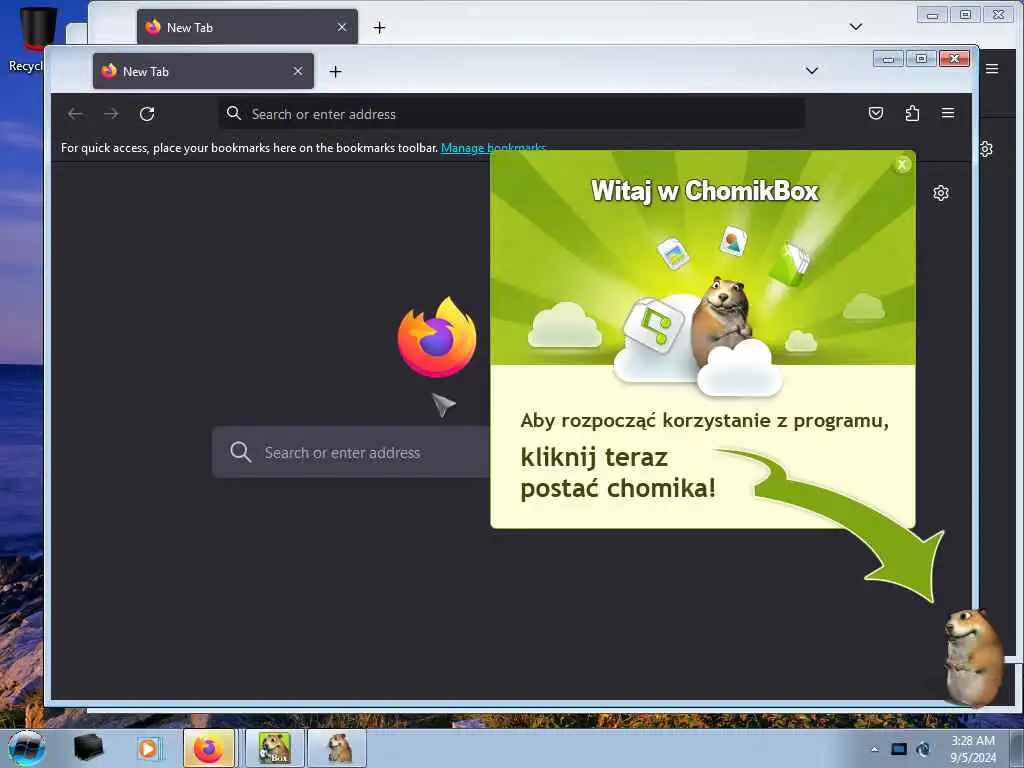Click the new tab settings gear in front window
Viewport: 1024px width, 768px height.
coord(941,193)
